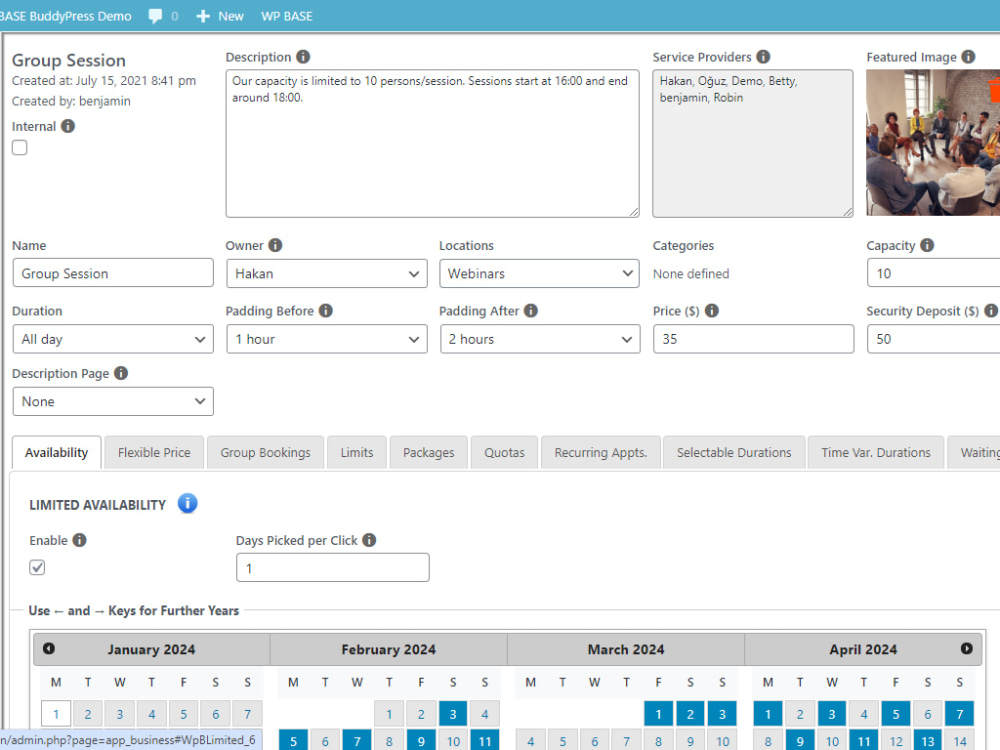Open the Price ($) info icon
Image resolution: width=1000 pixels, height=750 pixels.
[x=712, y=311]
